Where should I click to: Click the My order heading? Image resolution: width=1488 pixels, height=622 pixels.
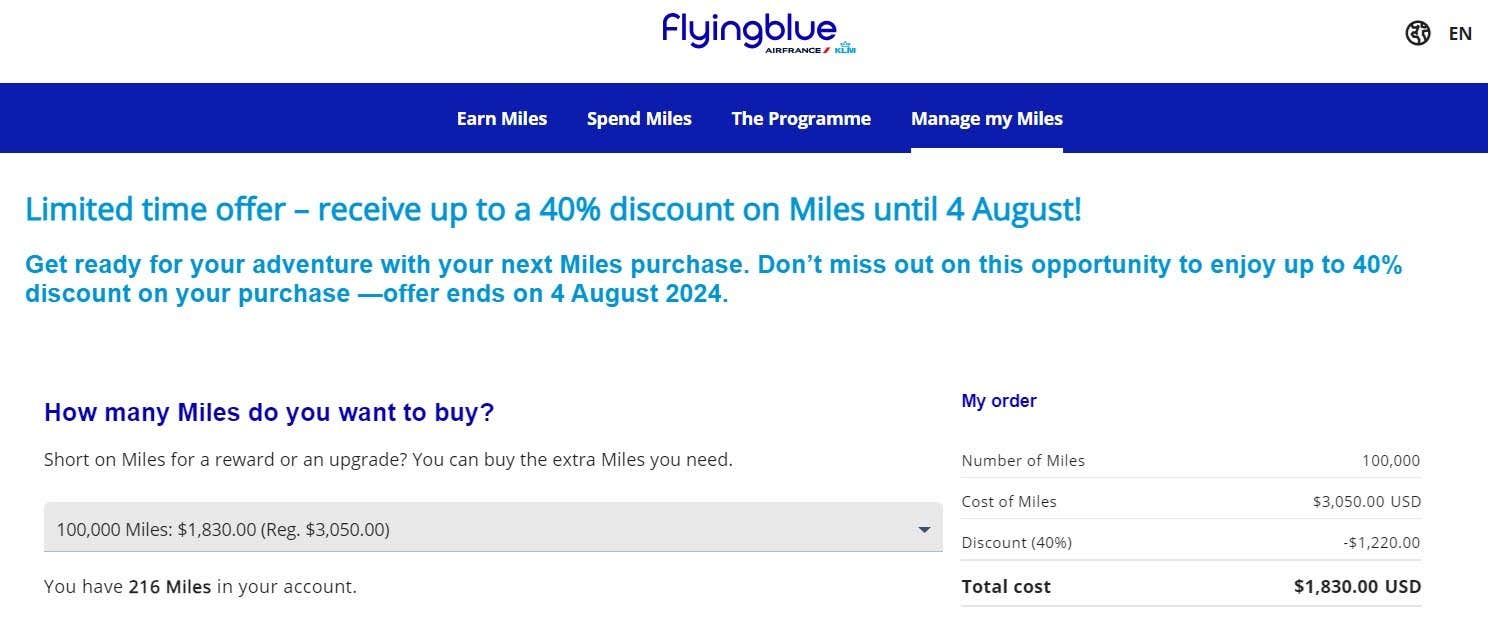click(999, 400)
